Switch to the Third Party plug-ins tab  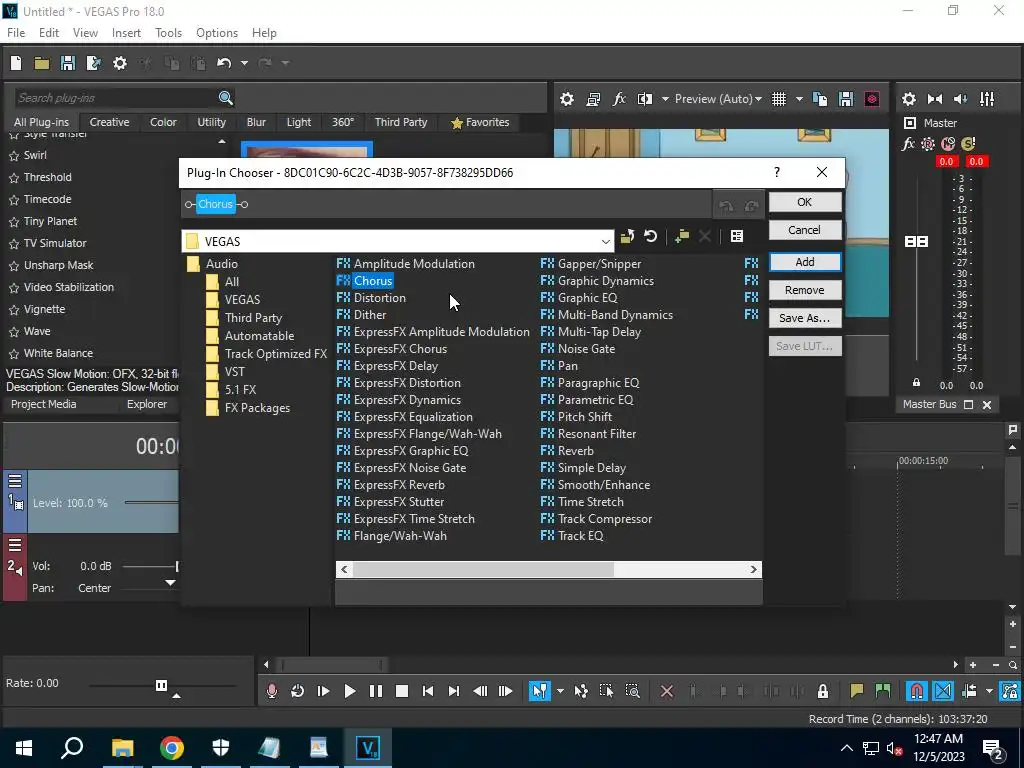pos(401,122)
